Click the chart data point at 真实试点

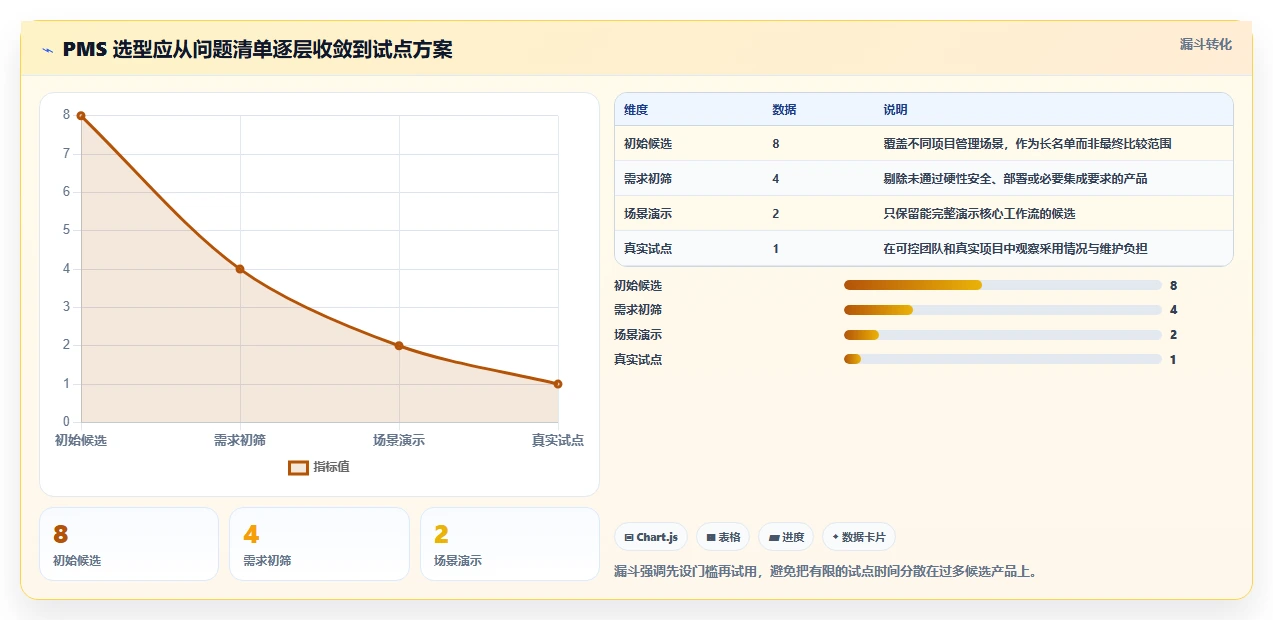[558, 384]
